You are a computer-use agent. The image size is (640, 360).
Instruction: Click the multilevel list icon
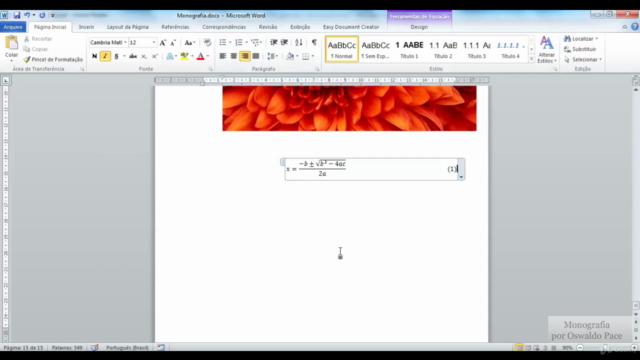tap(256, 42)
